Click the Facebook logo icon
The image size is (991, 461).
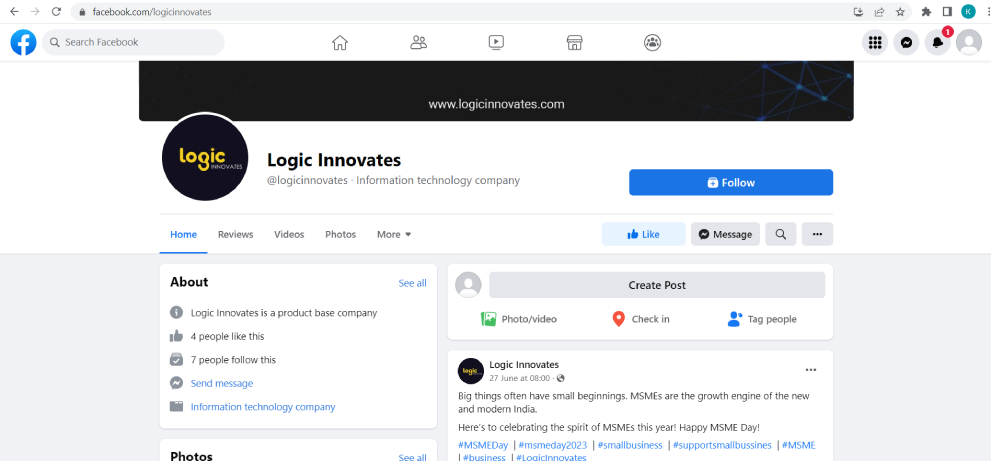[23, 42]
